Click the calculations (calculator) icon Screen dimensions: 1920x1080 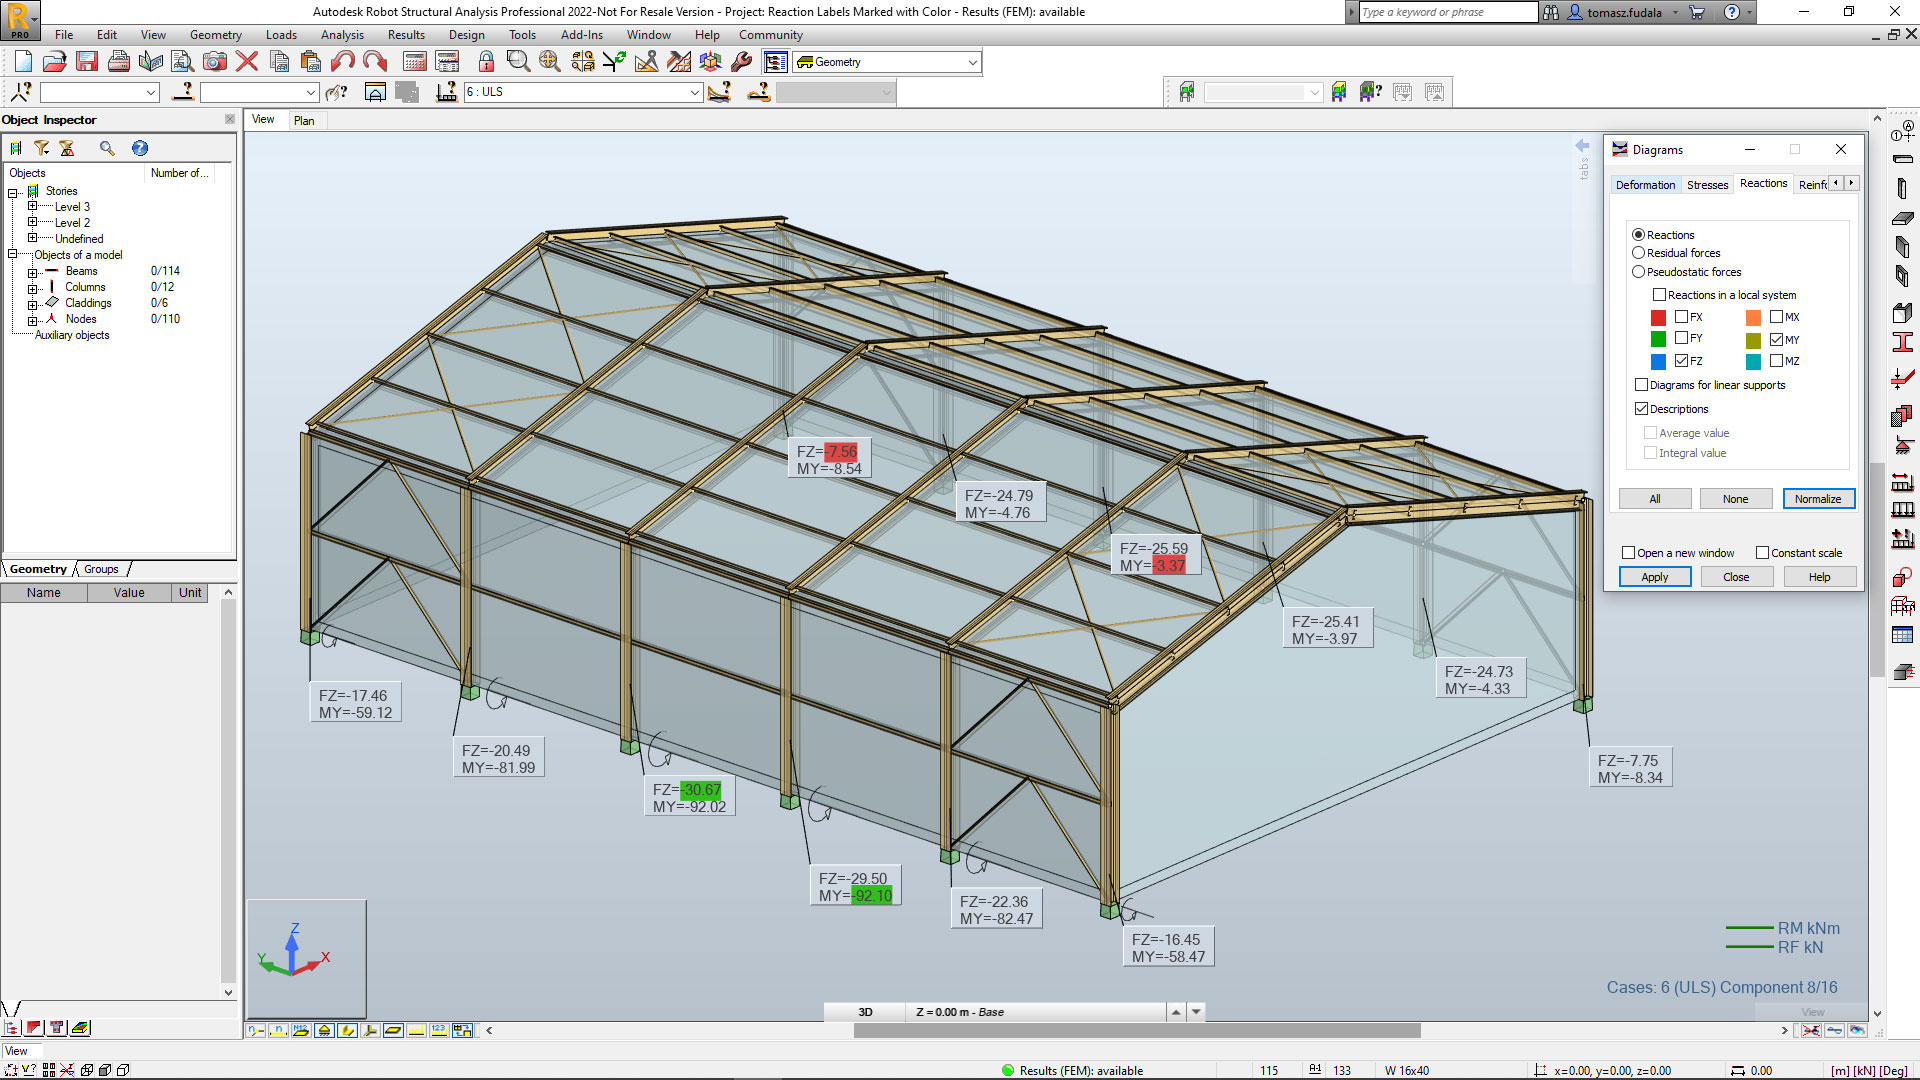pyautogui.click(x=415, y=62)
